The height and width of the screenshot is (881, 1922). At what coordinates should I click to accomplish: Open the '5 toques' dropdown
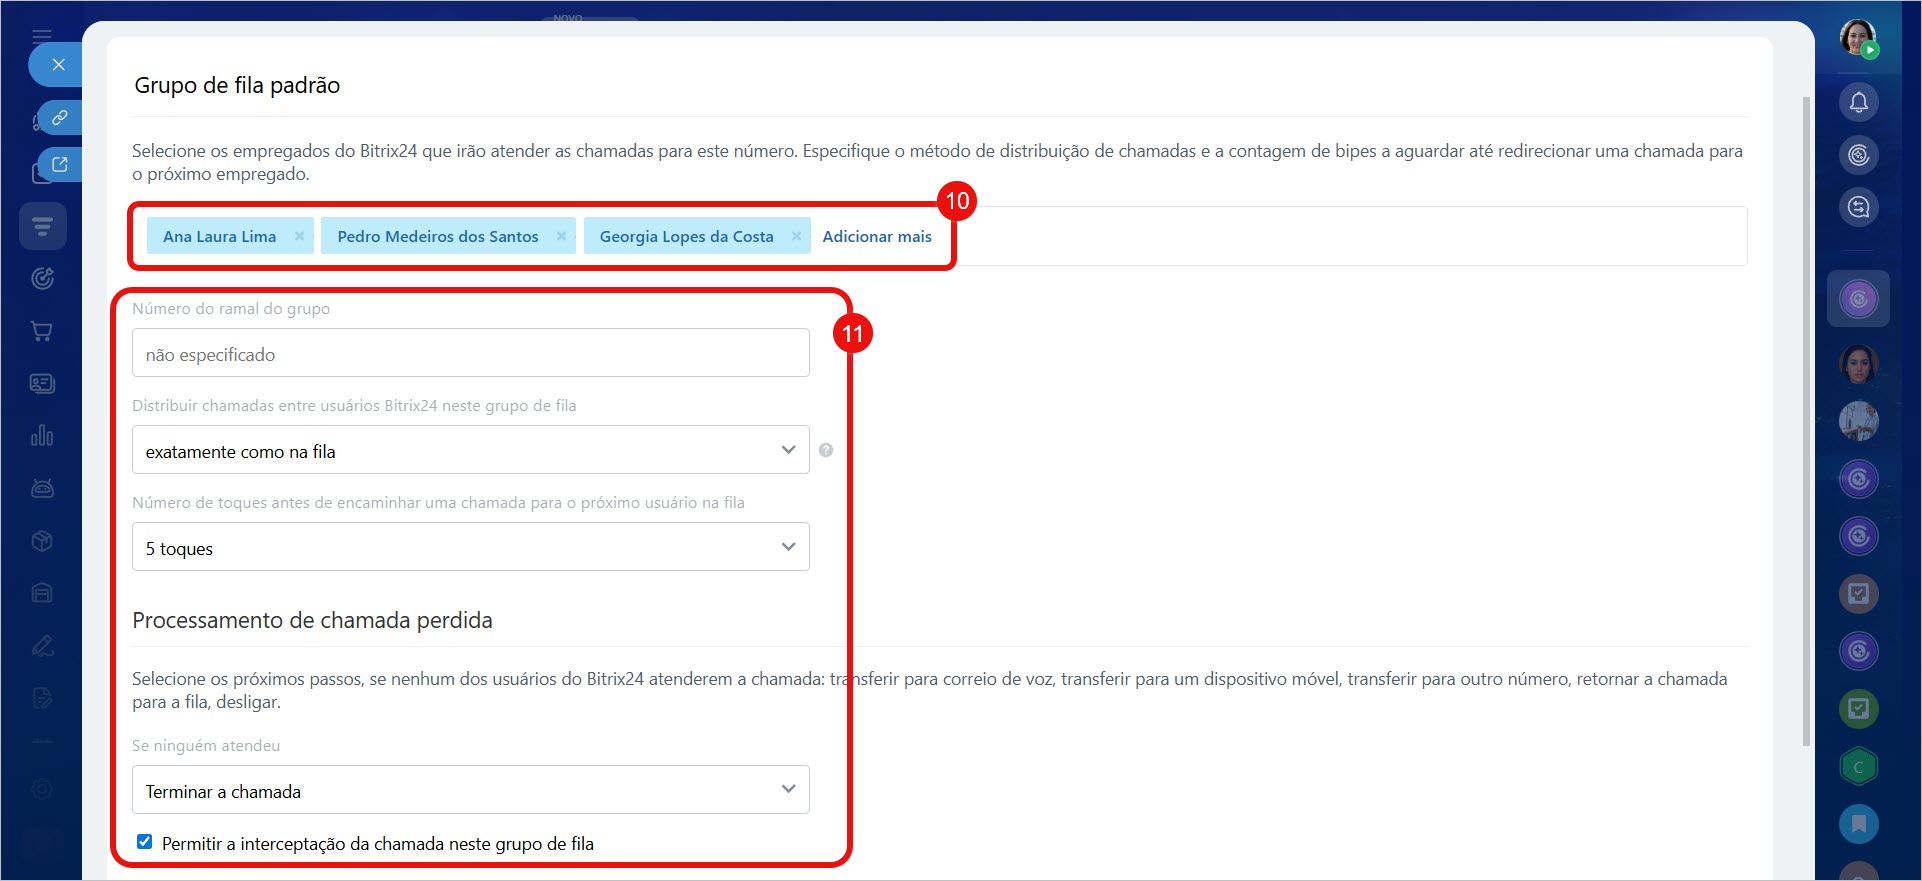click(470, 547)
